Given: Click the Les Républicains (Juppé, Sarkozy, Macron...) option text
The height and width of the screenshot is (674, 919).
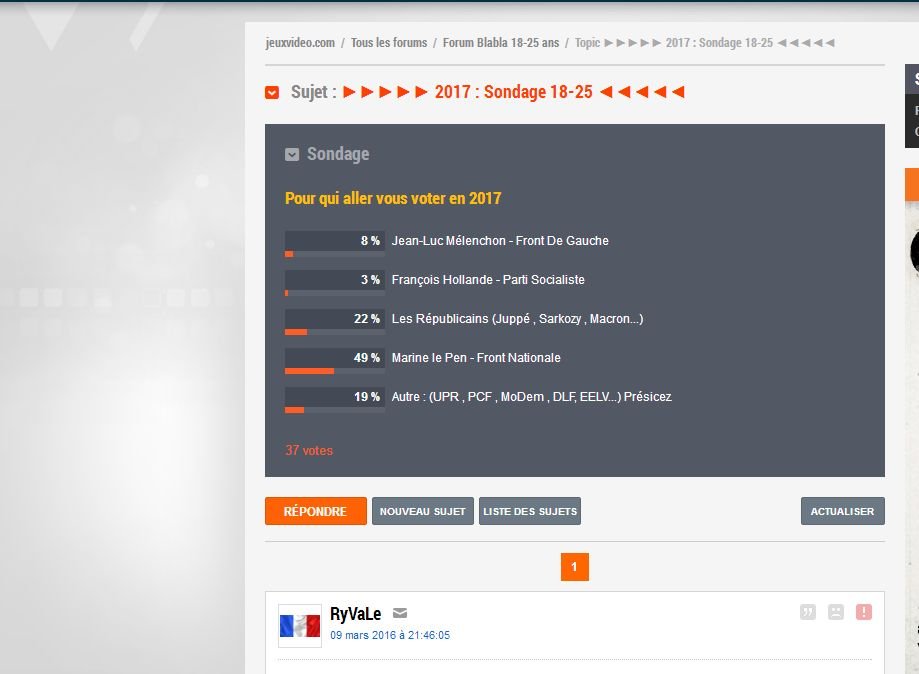Looking at the screenshot, I should point(518,319).
